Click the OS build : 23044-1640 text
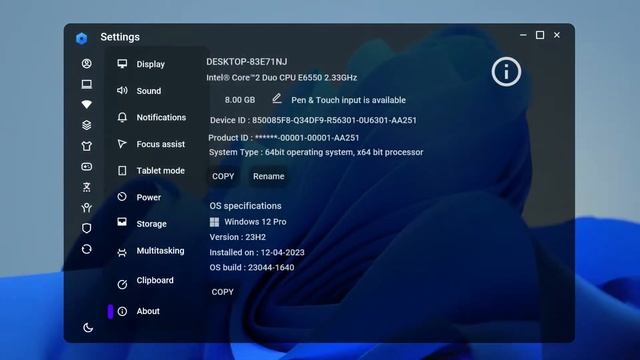The width and height of the screenshot is (640, 360). 252,267
